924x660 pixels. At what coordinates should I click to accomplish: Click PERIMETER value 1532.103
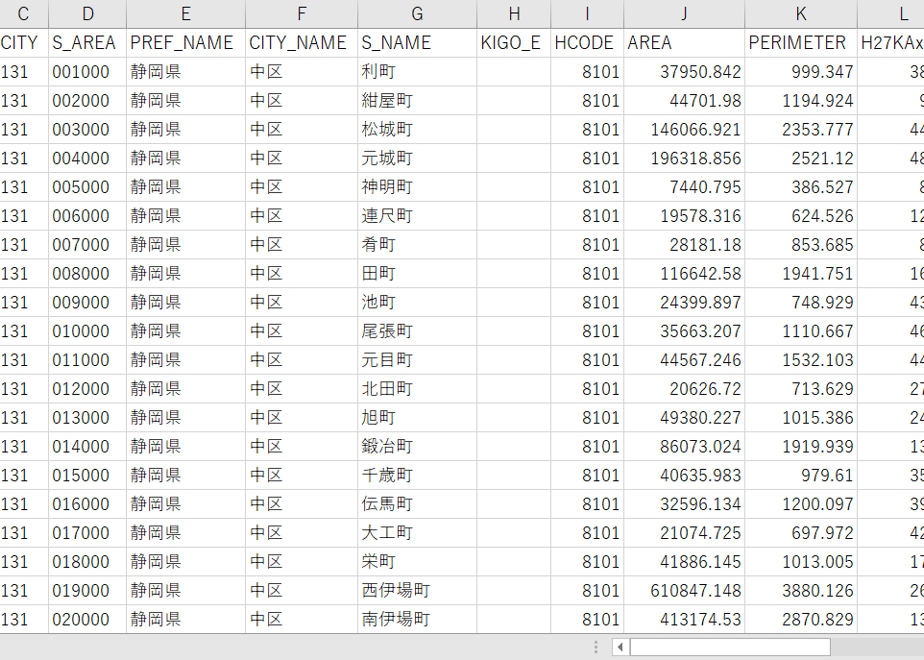(x=801, y=360)
